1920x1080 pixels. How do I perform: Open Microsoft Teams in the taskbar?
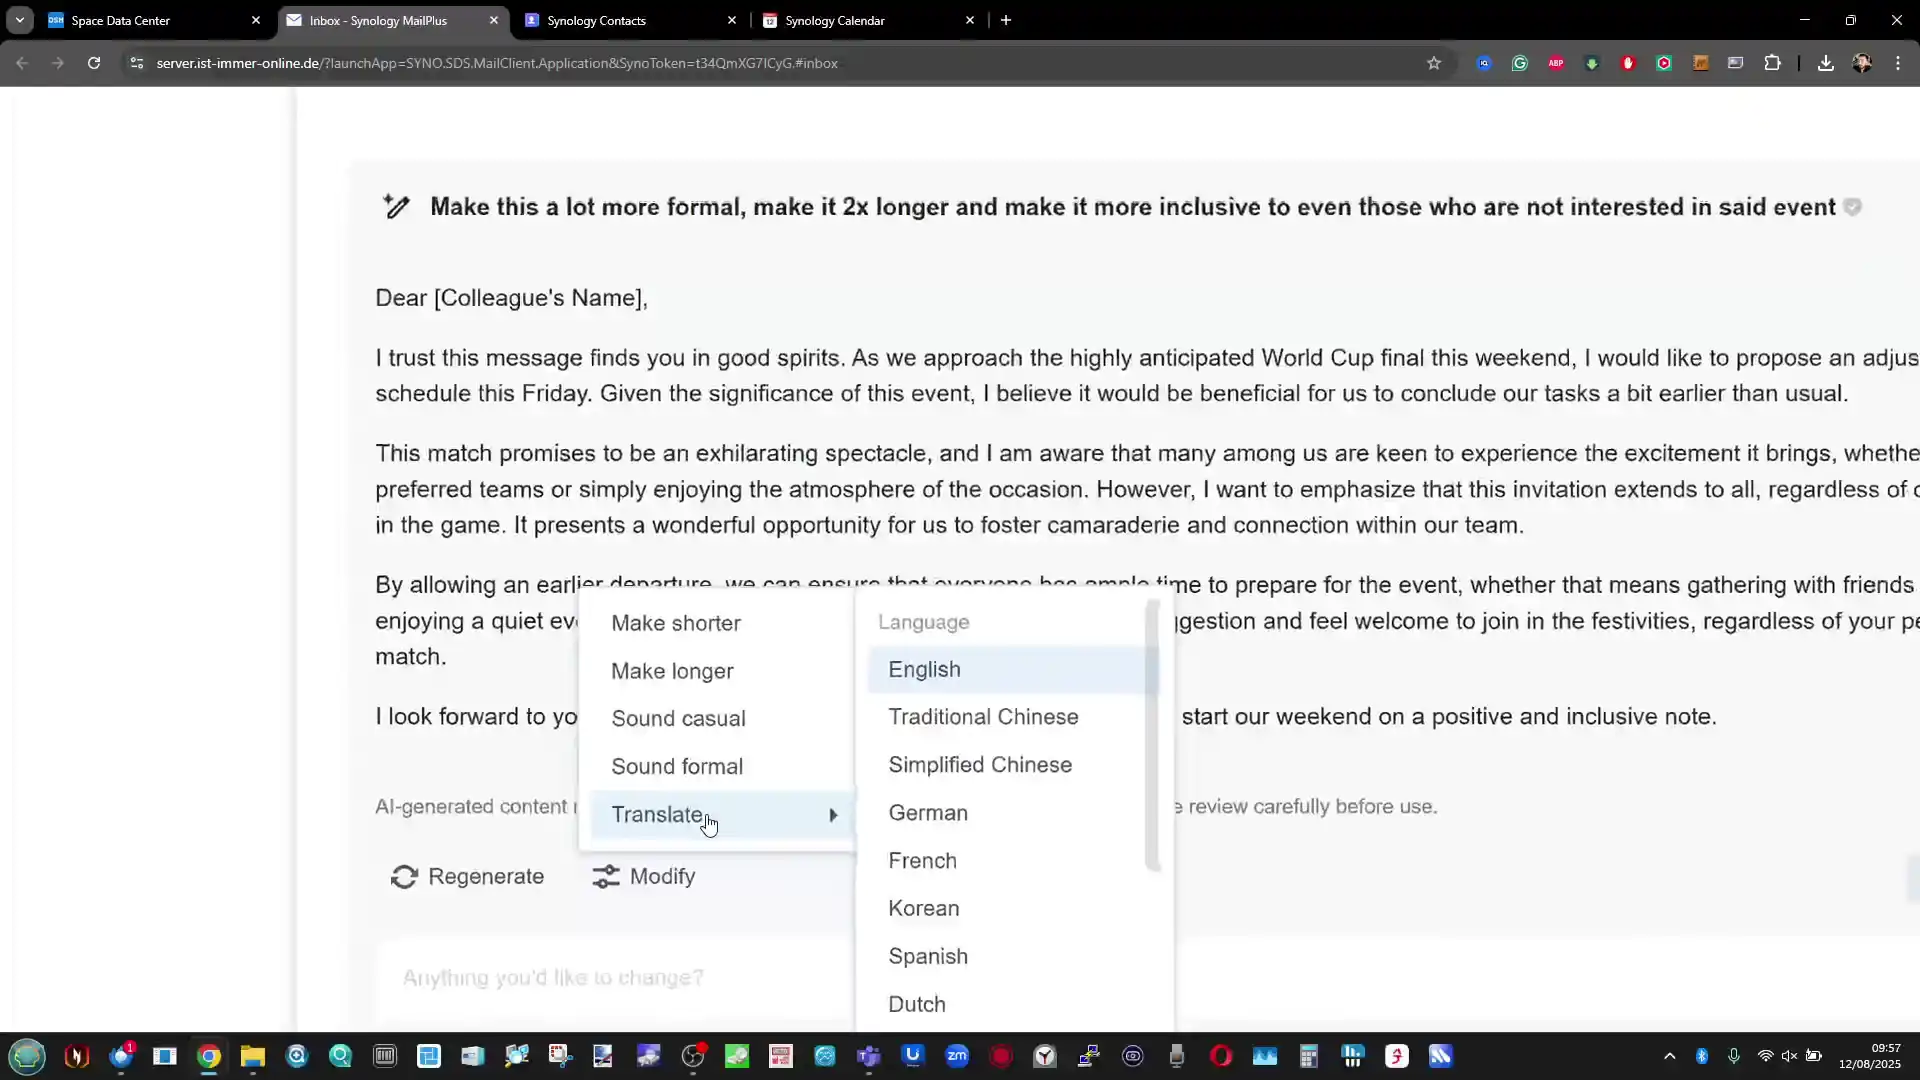point(869,1056)
